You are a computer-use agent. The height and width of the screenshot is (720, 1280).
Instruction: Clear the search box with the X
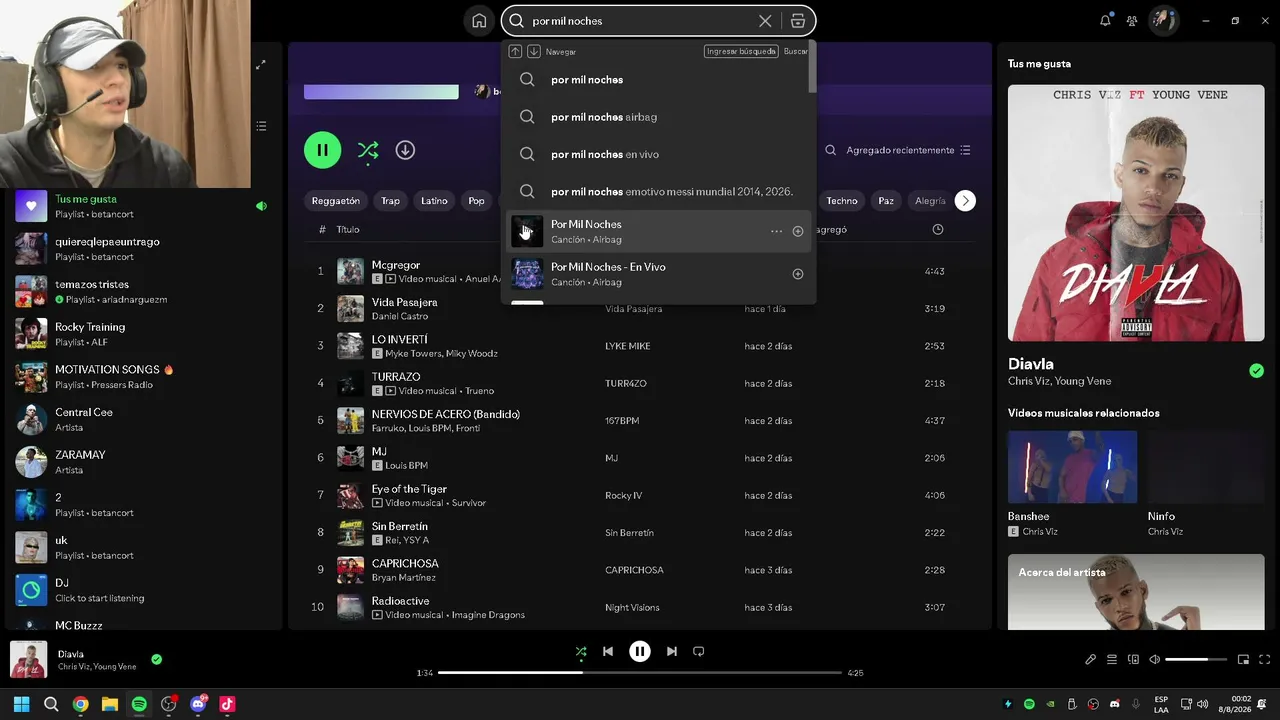765,21
